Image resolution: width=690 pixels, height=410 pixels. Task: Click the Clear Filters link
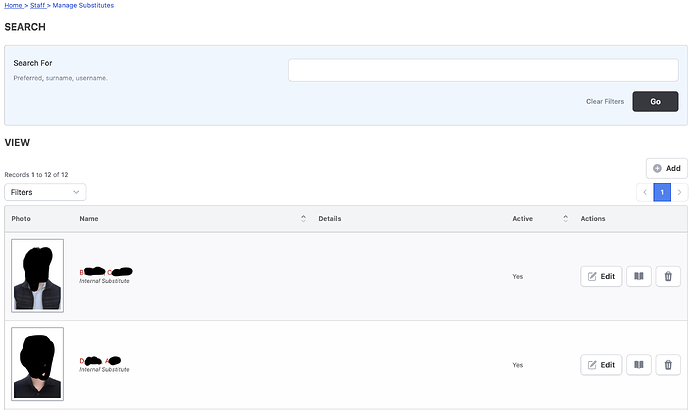[x=605, y=102]
